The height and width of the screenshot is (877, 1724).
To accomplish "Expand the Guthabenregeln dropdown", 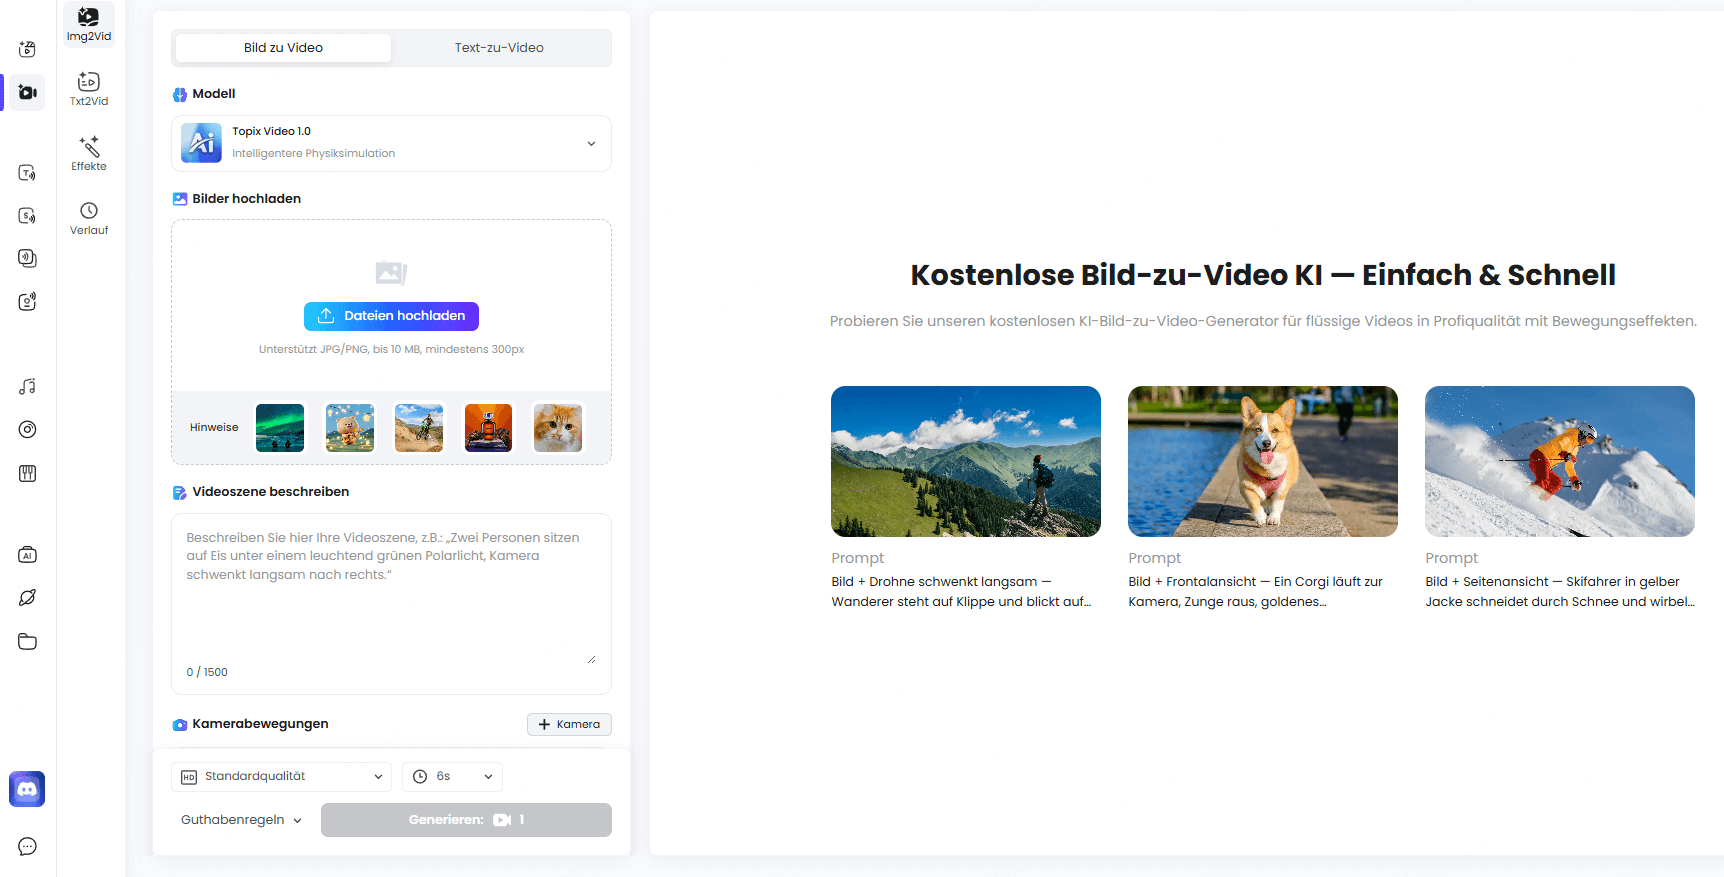I will (x=241, y=820).
